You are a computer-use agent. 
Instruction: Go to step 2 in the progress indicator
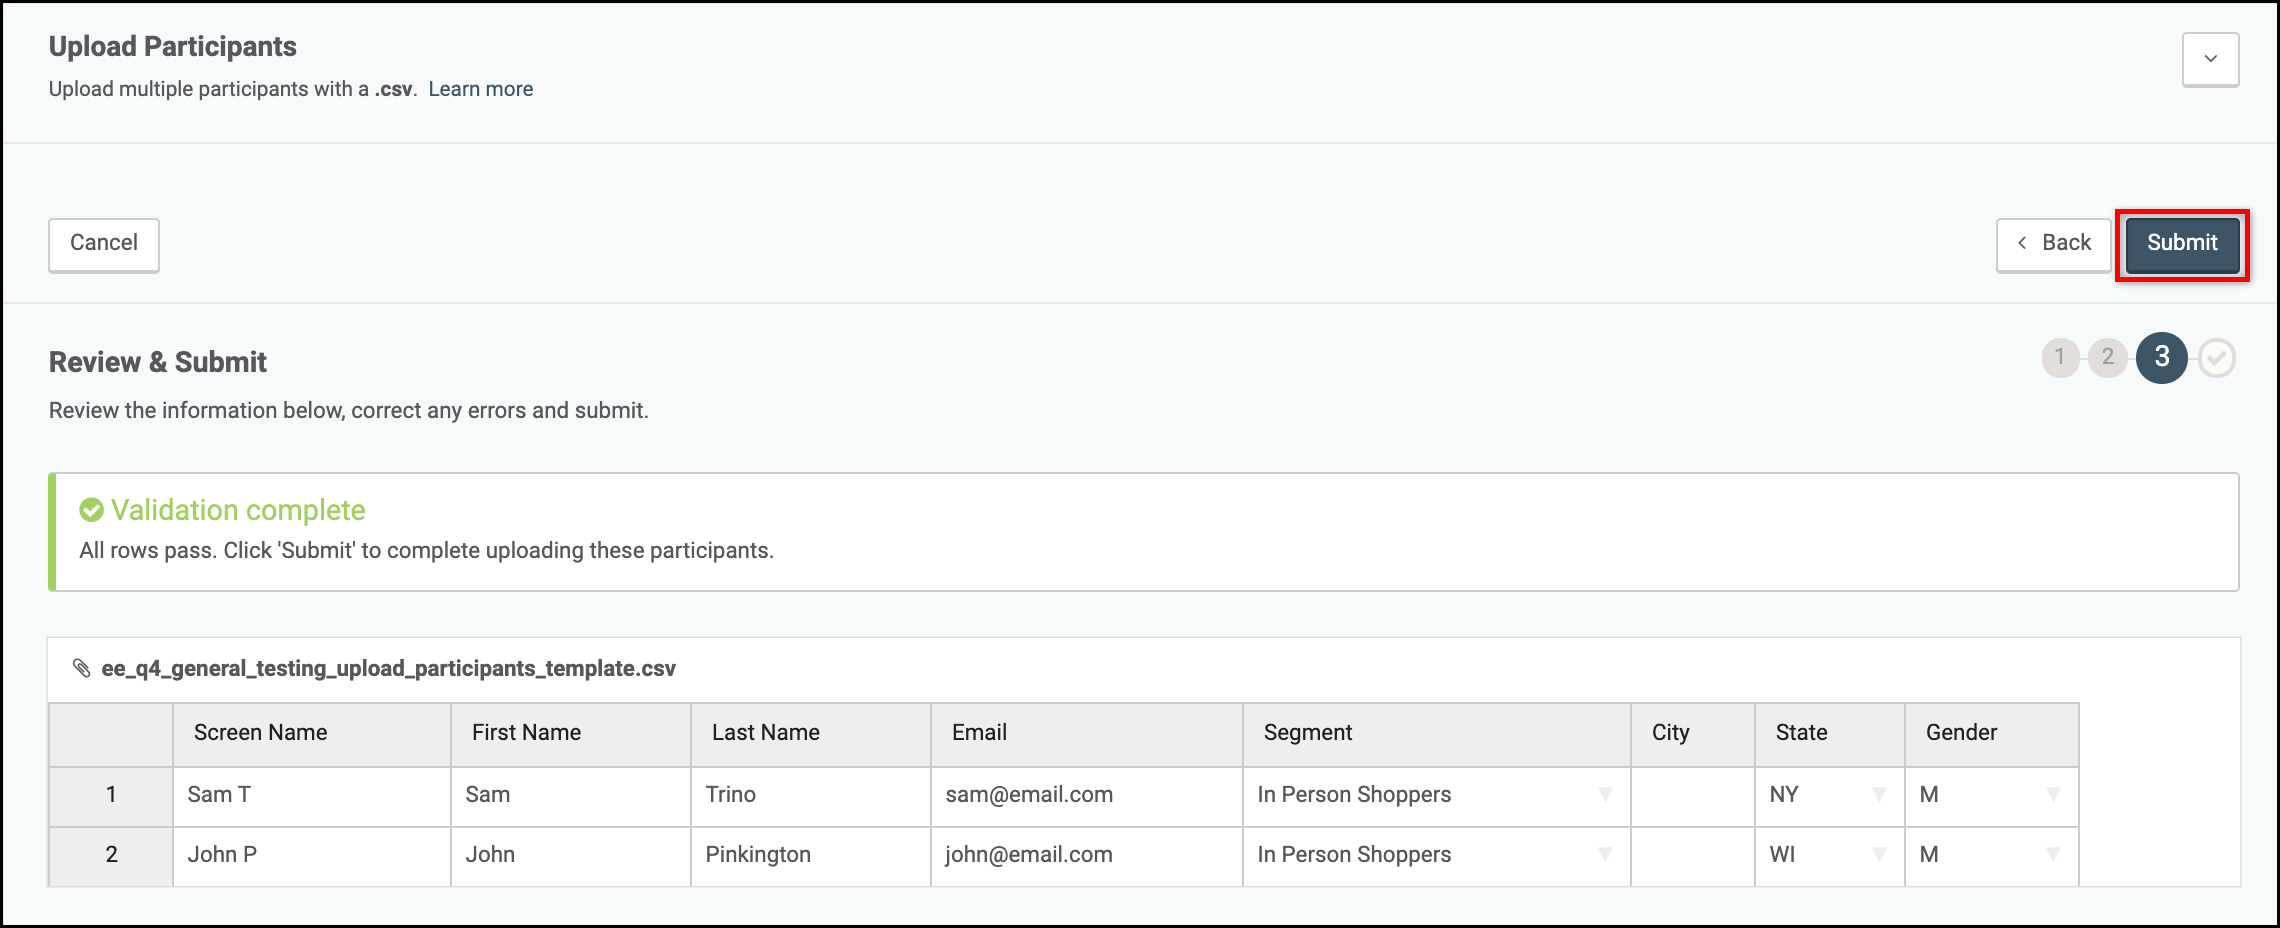[x=2107, y=357]
